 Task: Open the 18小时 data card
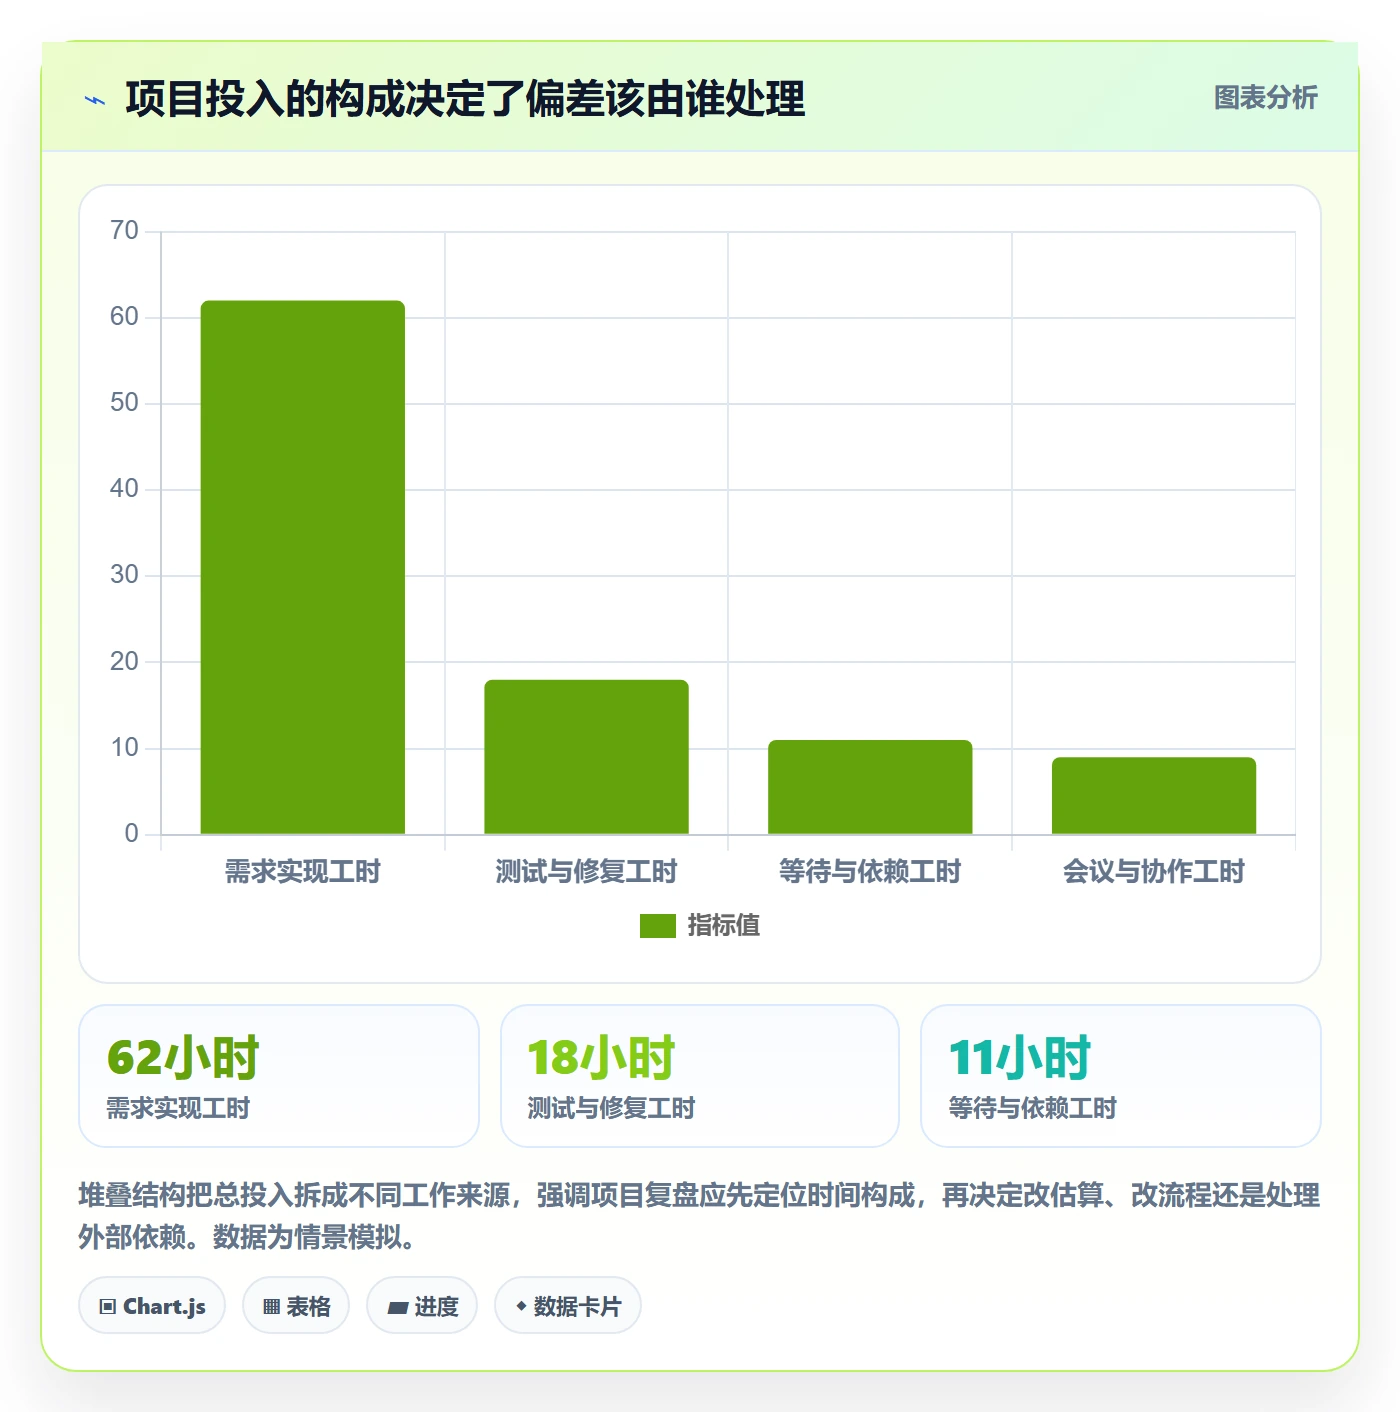tap(700, 1076)
